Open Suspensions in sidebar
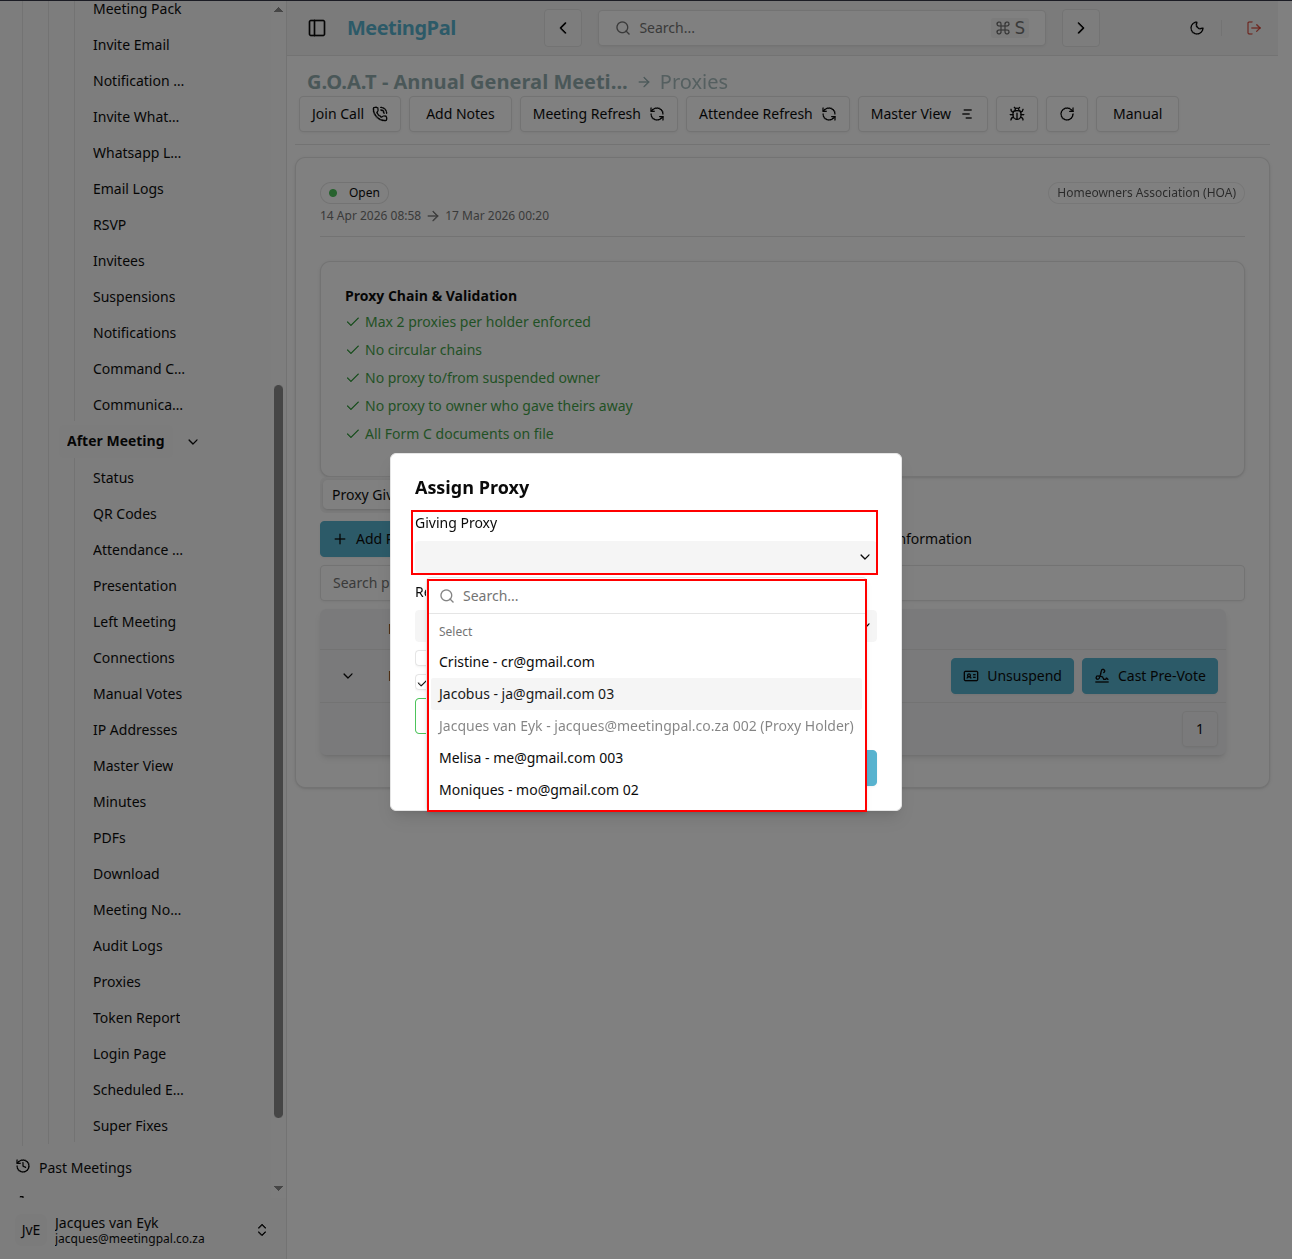This screenshot has width=1292, height=1259. (134, 297)
